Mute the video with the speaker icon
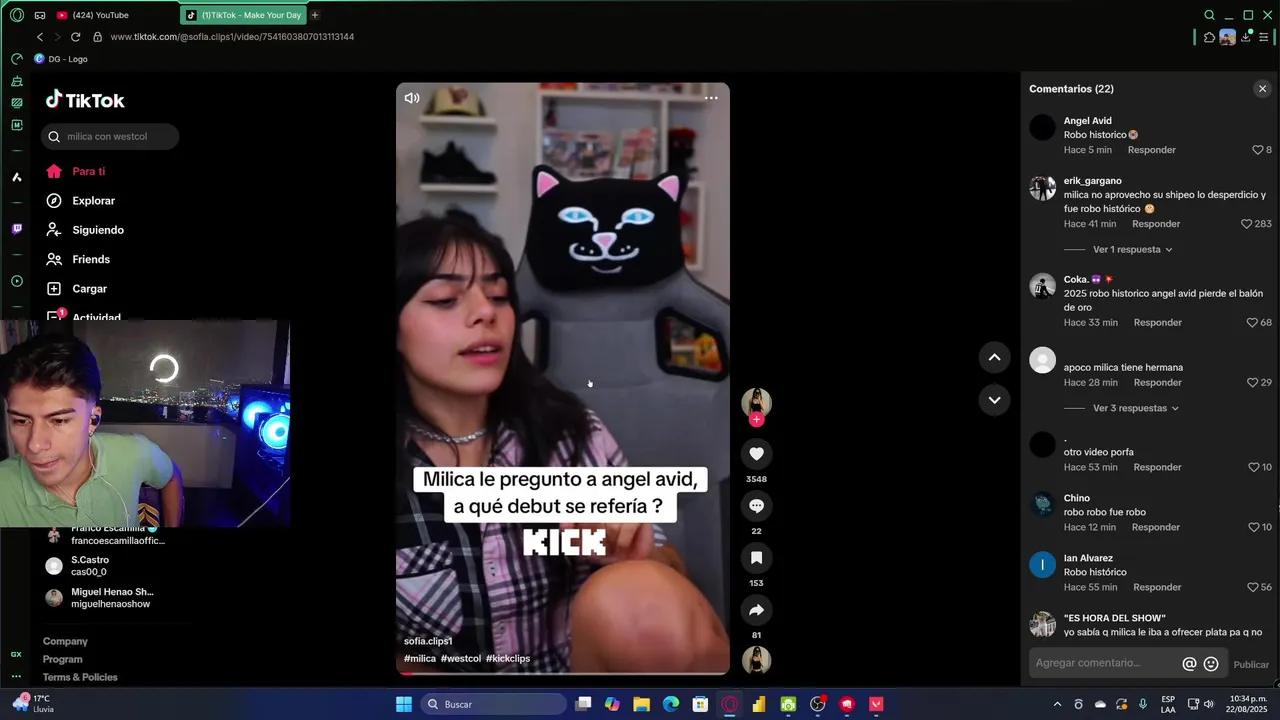Image resolution: width=1280 pixels, height=720 pixels. pos(412,98)
